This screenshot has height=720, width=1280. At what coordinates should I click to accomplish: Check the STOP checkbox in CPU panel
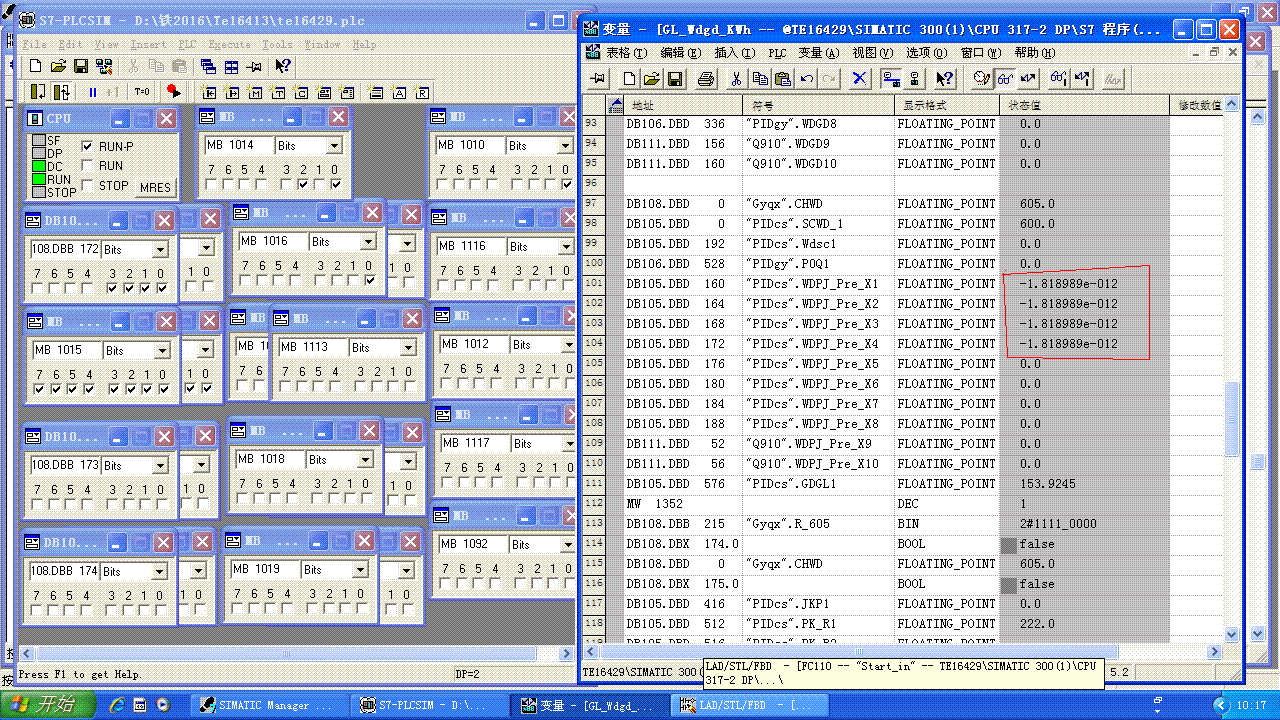(x=88, y=185)
